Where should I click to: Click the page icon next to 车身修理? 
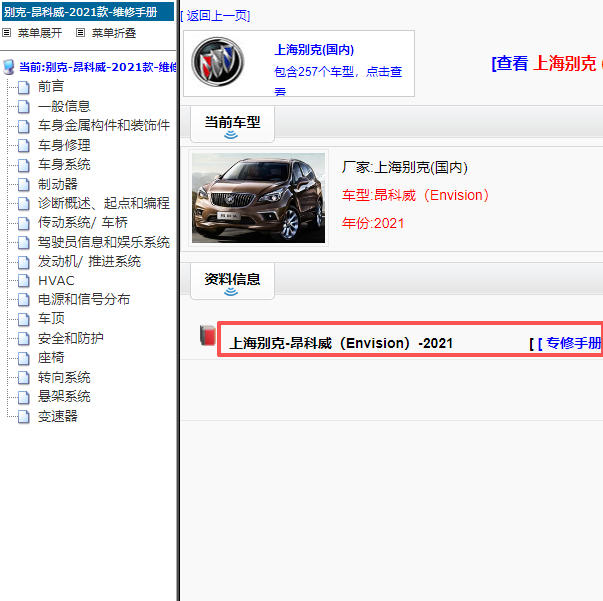[x=23, y=145]
